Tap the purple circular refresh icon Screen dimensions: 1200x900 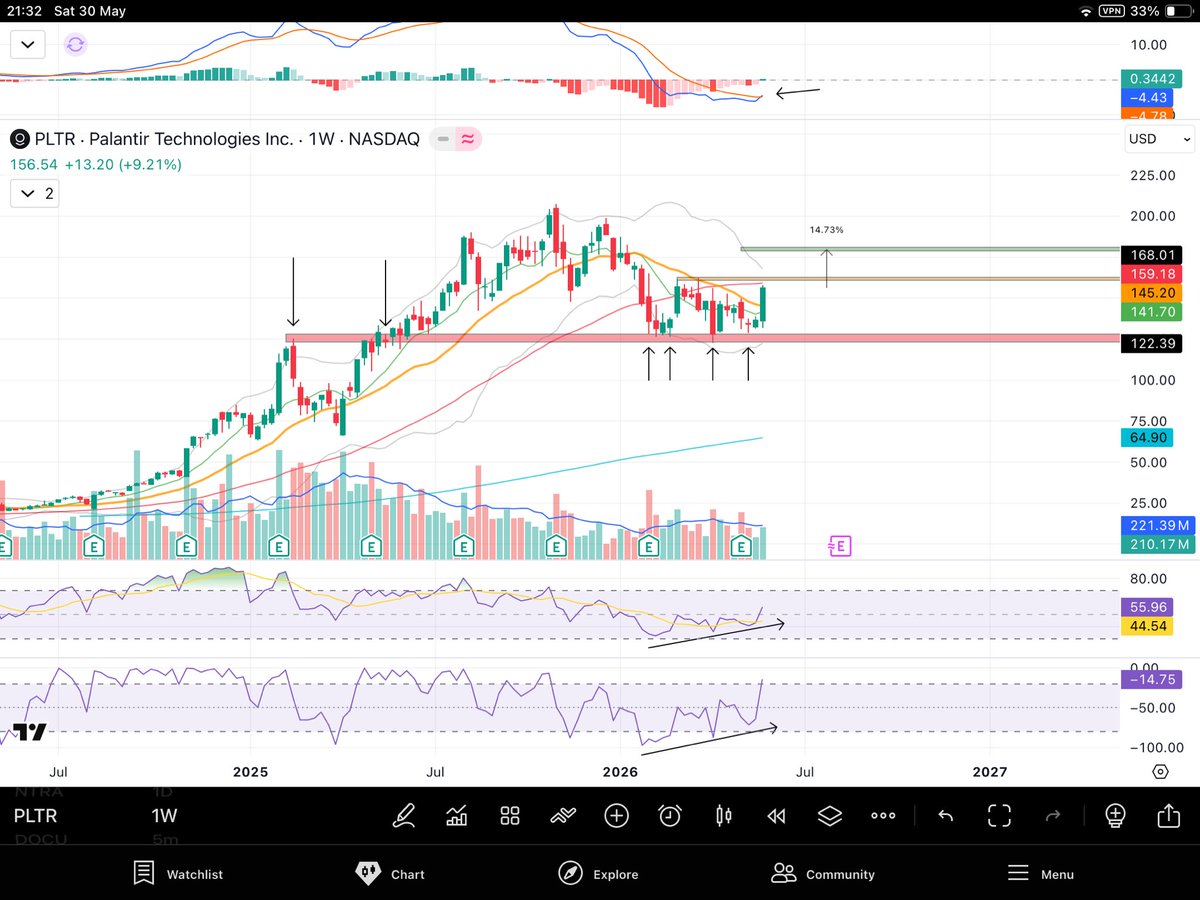76,44
